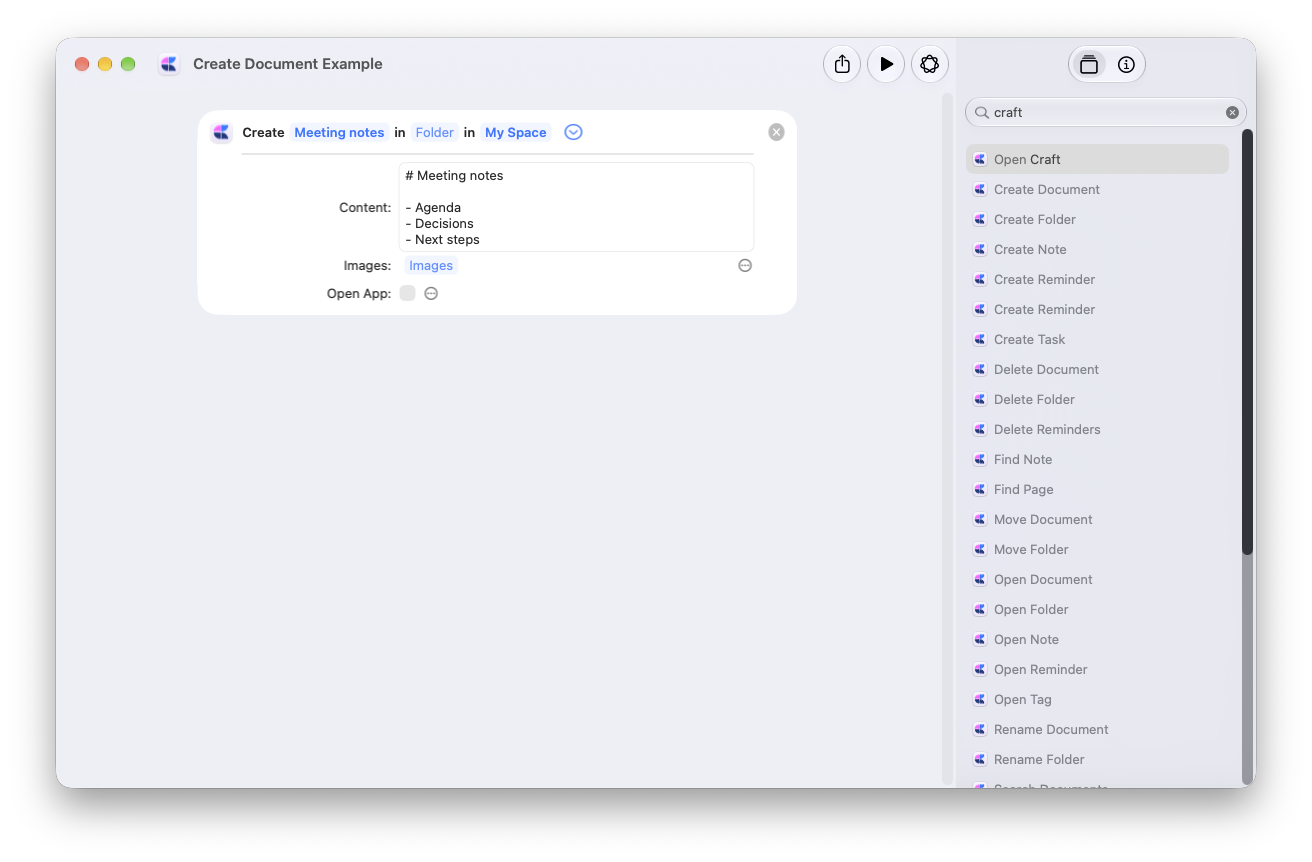The height and width of the screenshot is (862, 1312).
Task: Choose the 'Open Reminder' action
Action: pyautogui.click(x=1097, y=669)
